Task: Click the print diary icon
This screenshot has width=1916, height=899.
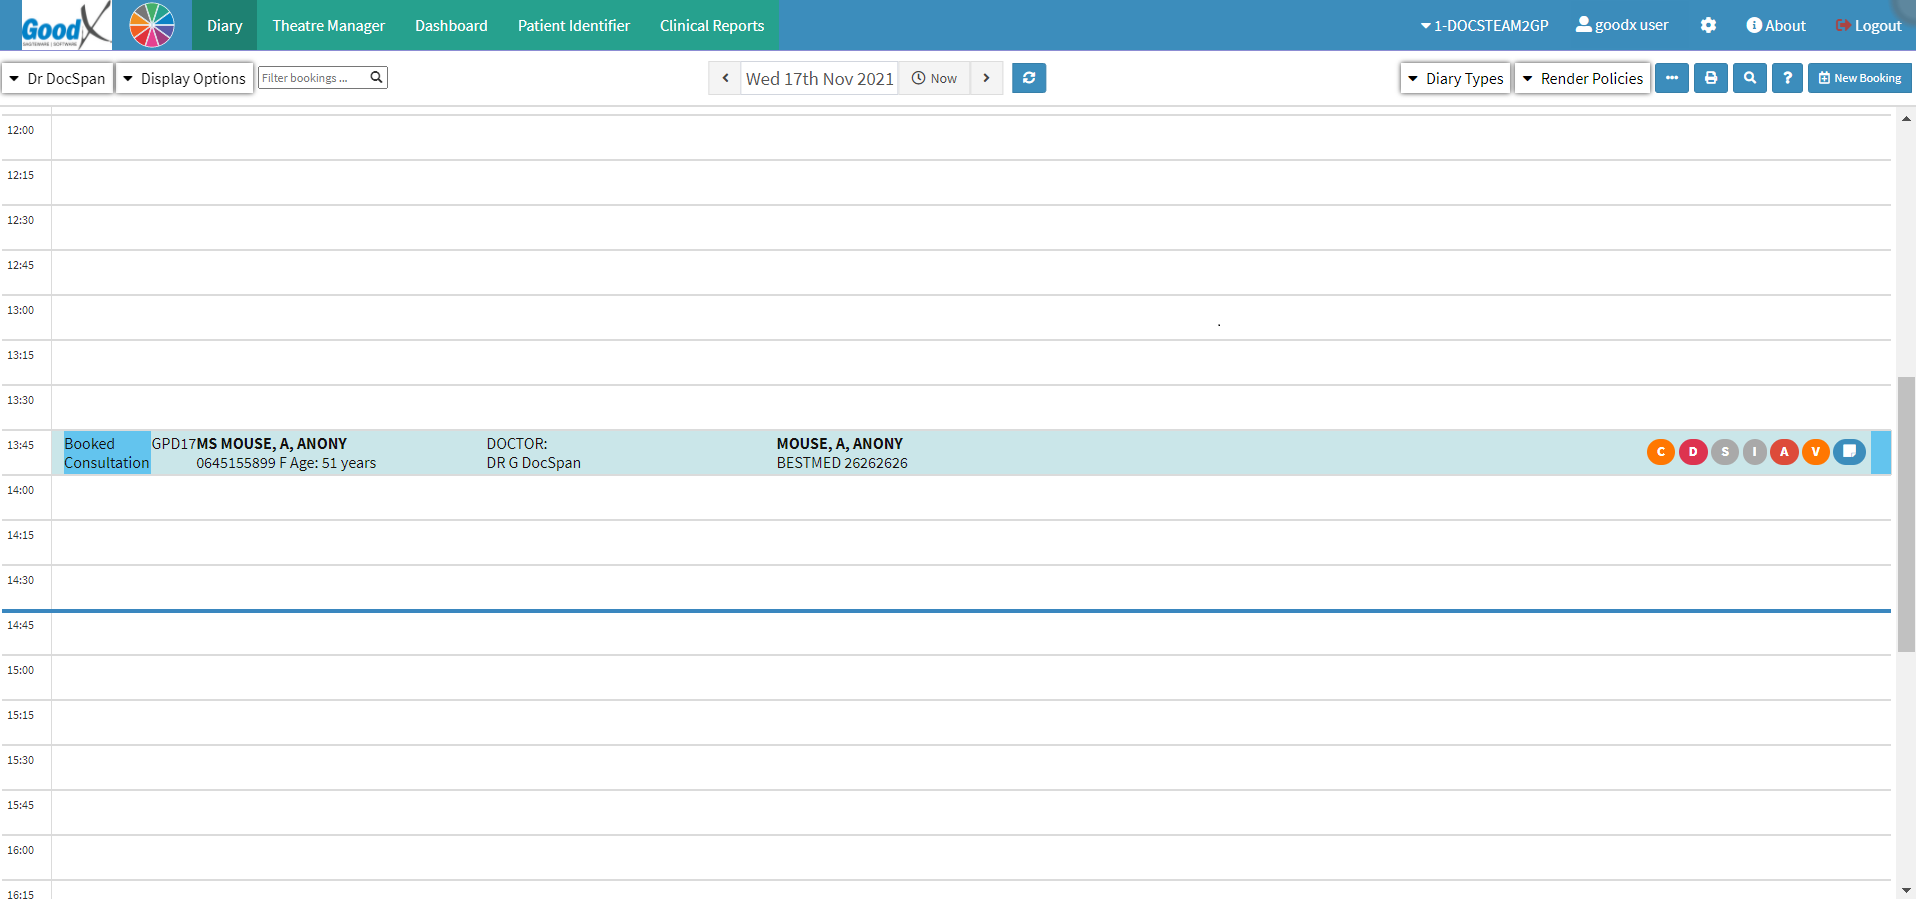Action: pos(1710,78)
